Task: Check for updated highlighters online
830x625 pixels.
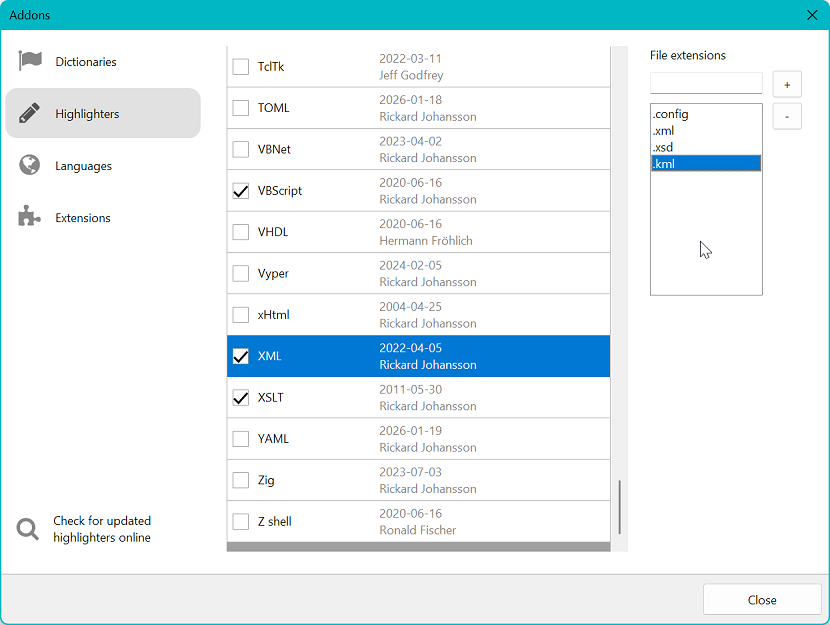Action: point(102,529)
